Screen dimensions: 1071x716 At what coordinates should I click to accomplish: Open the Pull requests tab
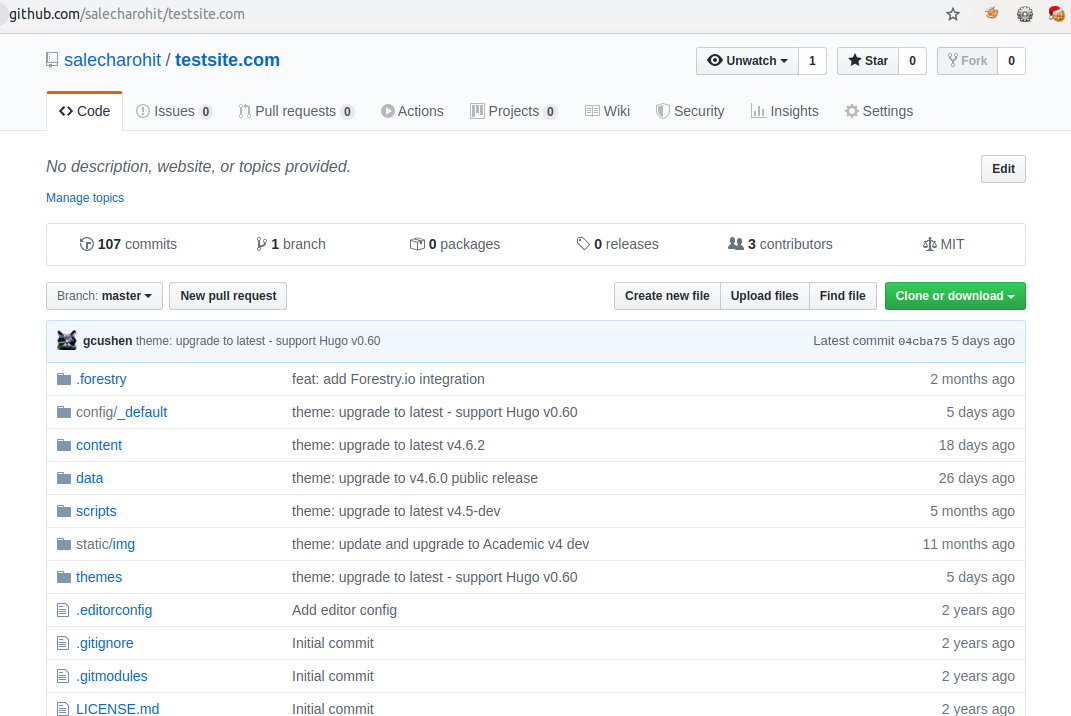(296, 111)
